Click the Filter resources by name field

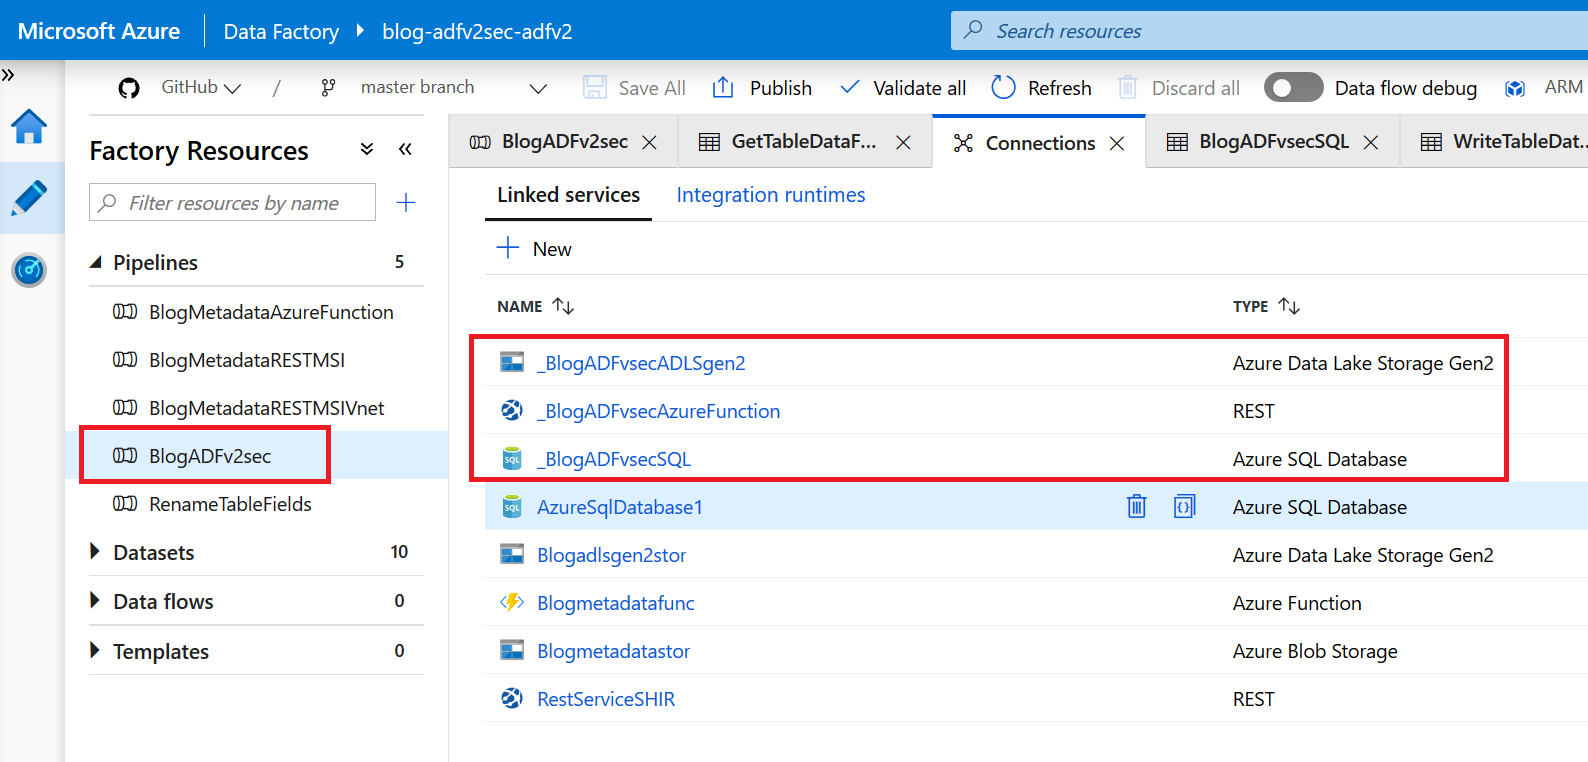coord(233,203)
